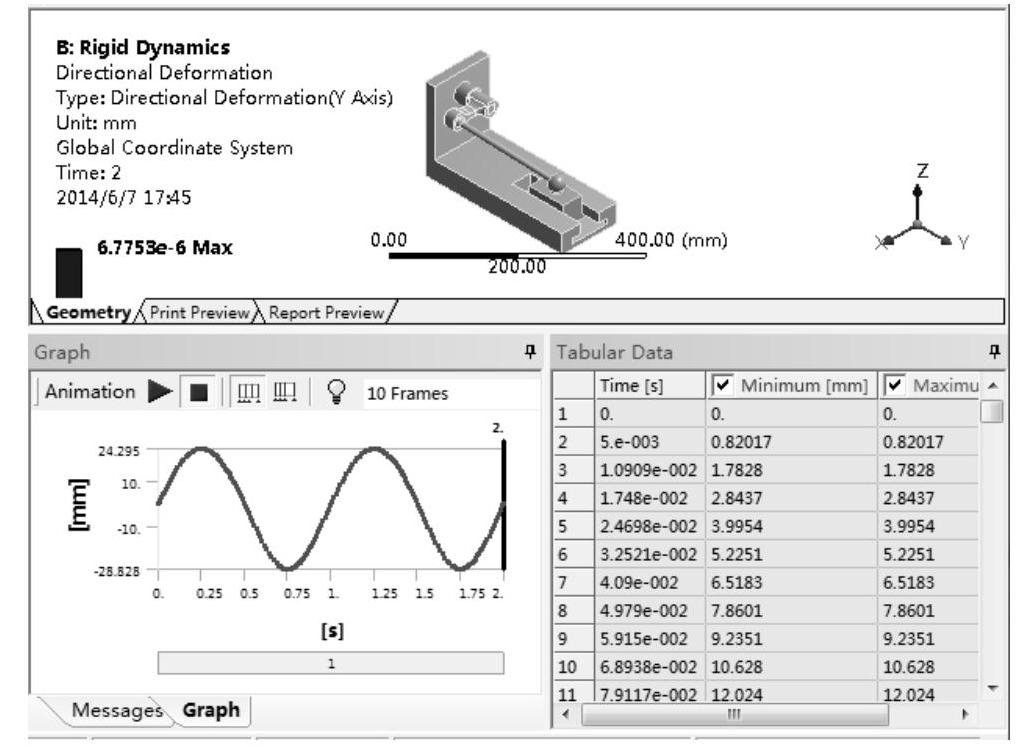The image size is (1030, 756).
Task: Open the 10 Frames dropdown
Action: 410,395
